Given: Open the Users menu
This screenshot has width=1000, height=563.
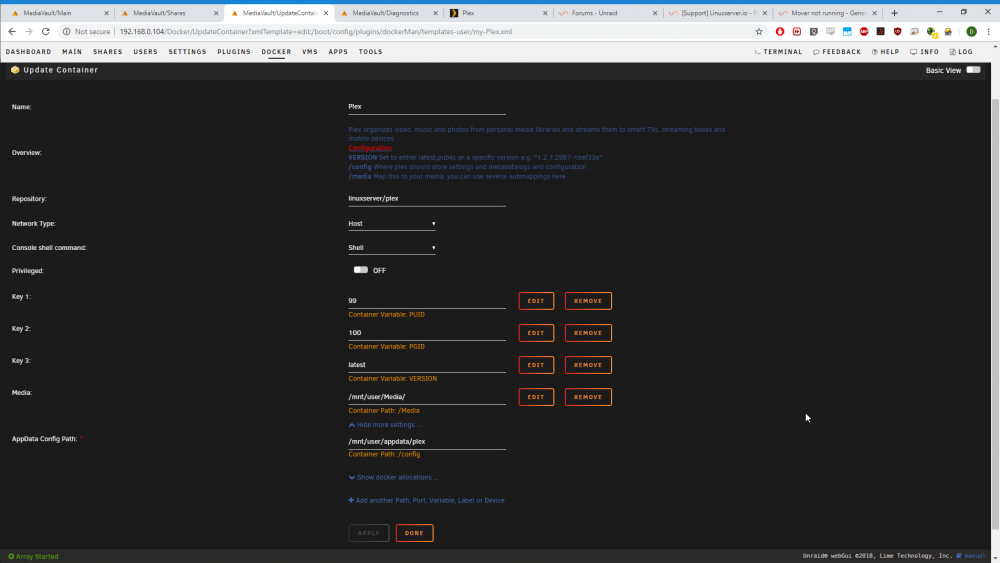Looking at the screenshot, I should tap(145, 52).
